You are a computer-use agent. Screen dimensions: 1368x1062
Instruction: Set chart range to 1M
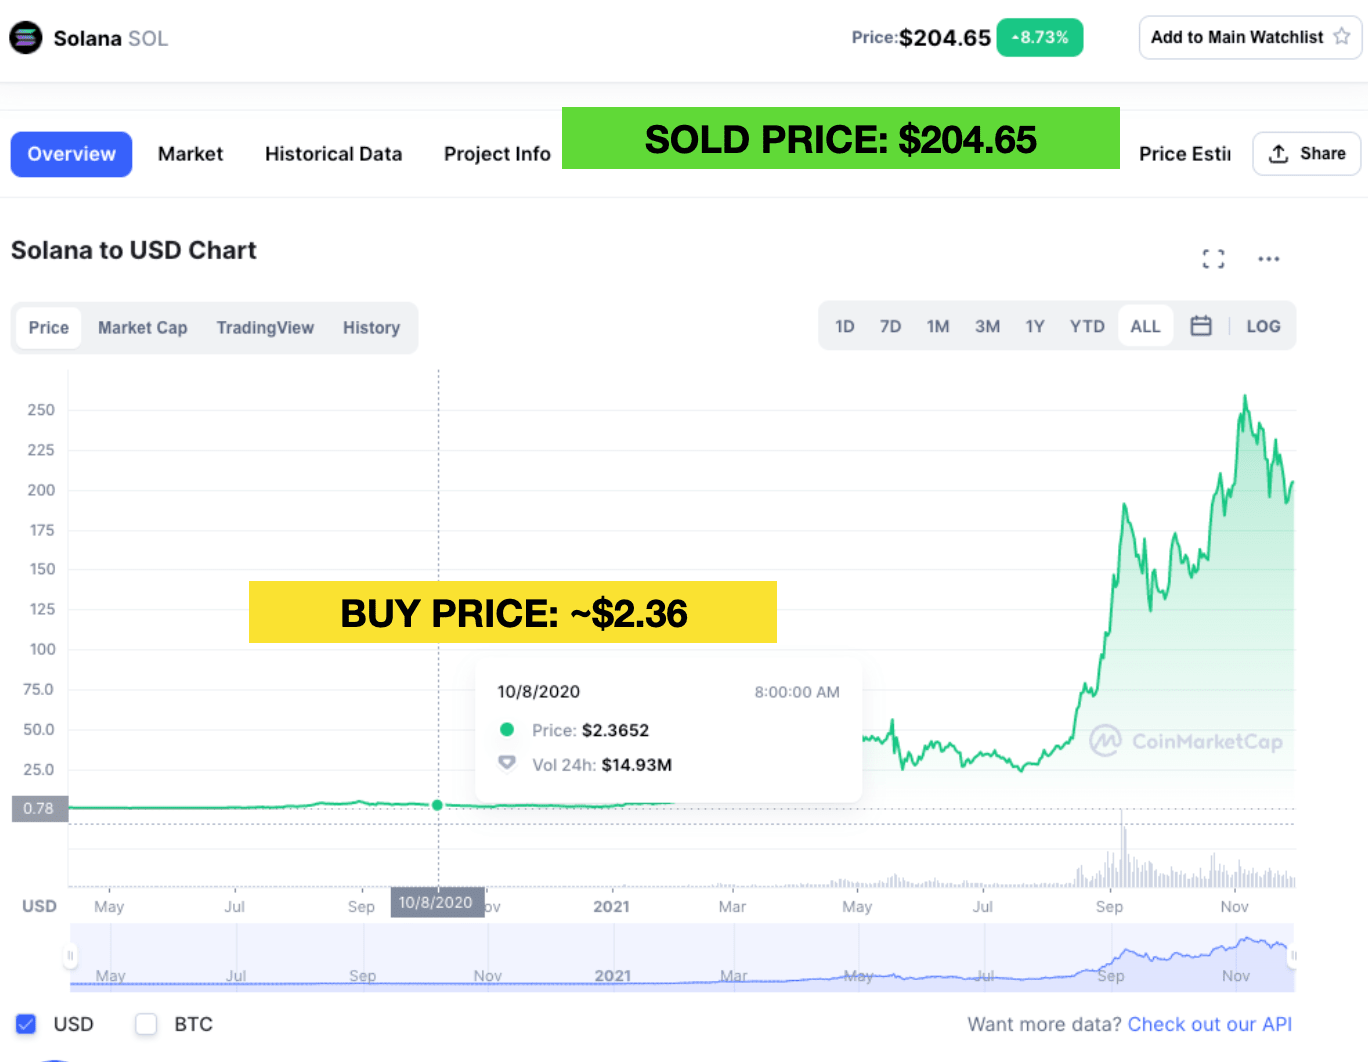point(938,326)
